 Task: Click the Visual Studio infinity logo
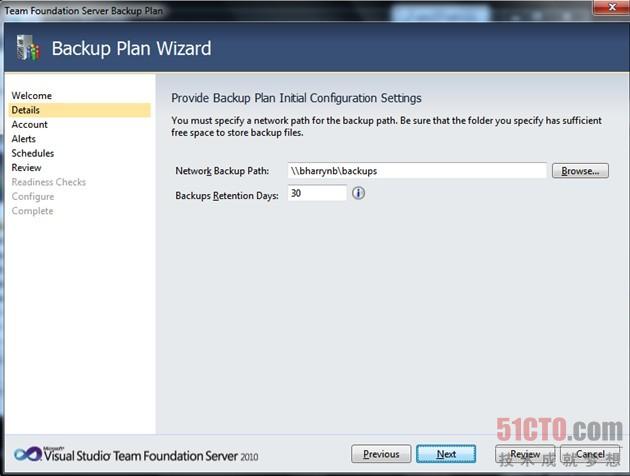pyautogui.click(x=28, y=454)
